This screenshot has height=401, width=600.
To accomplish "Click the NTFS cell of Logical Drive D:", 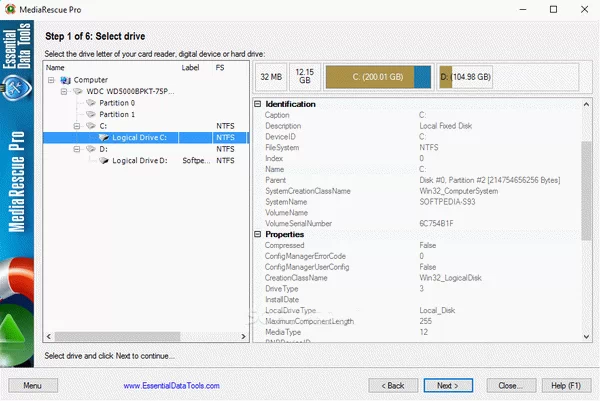I will coord(225,161).
